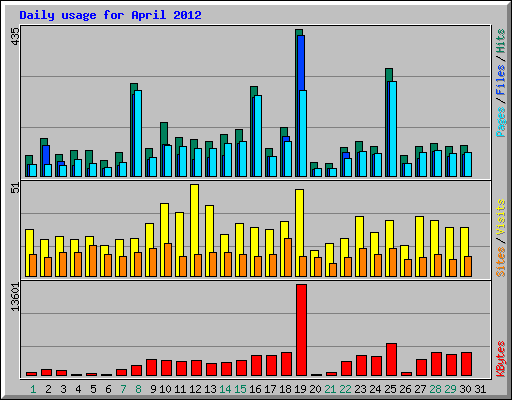Click day label 30 on the x-axis
Viewport: 512px width, 400px height.
point(465,389)
